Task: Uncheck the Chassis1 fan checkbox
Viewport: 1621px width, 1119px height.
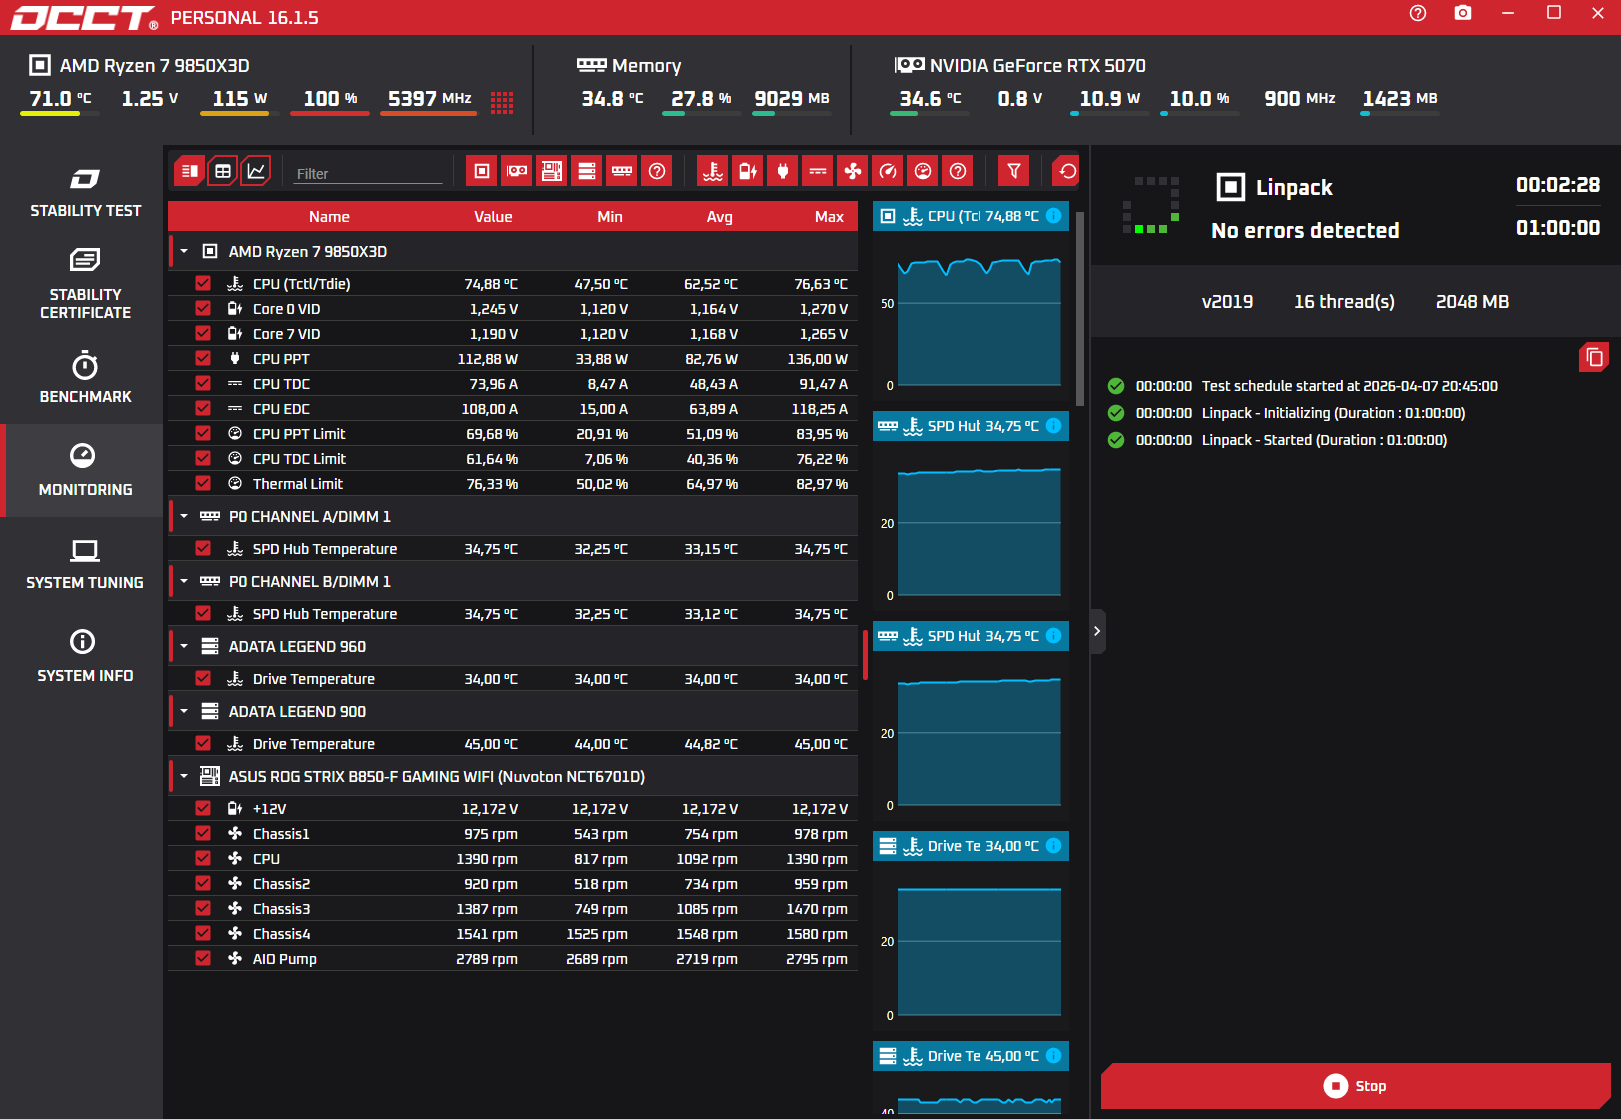Action: coord(203,833)
